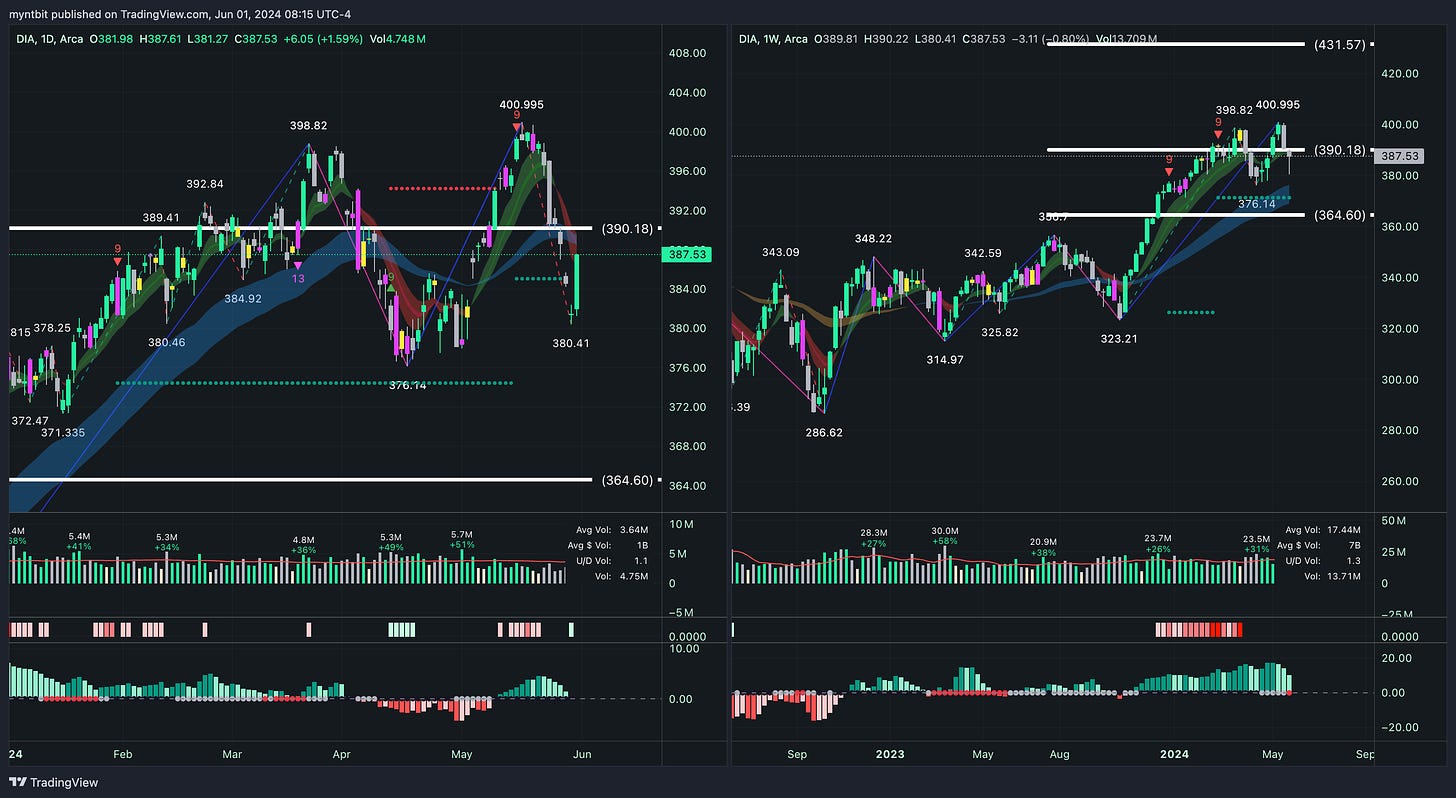The width and height of the screenshot is (1456, 798).
Task: Click the Mar label on daily time axis
Action: [x=232, y=755]
